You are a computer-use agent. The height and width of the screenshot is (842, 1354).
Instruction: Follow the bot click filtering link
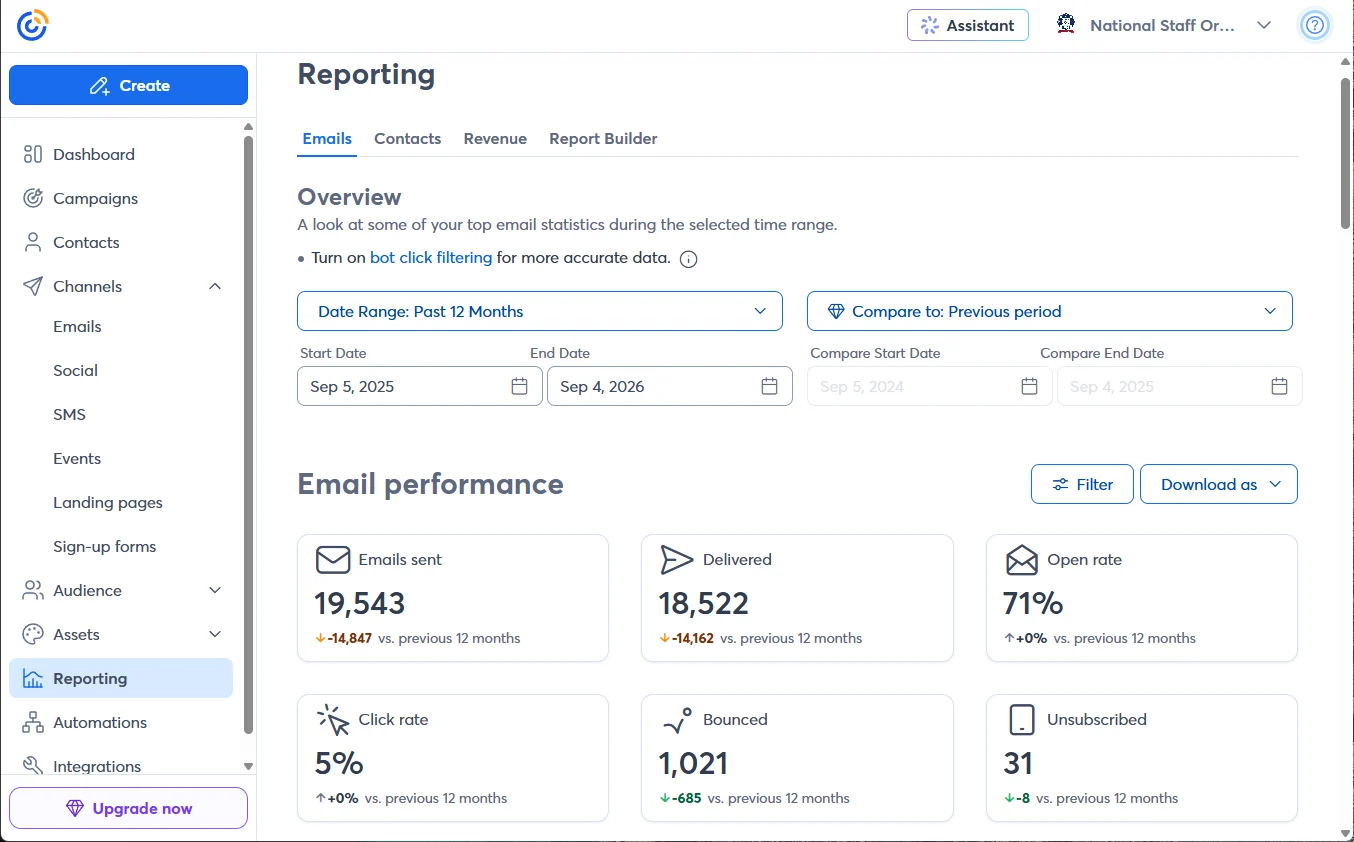[431, 257]
